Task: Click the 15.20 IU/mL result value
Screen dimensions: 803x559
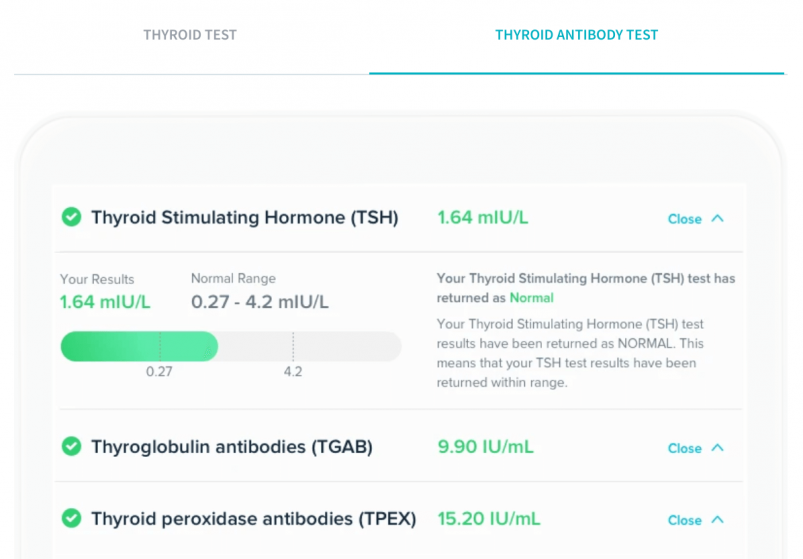Action: (x=489, y=519)
